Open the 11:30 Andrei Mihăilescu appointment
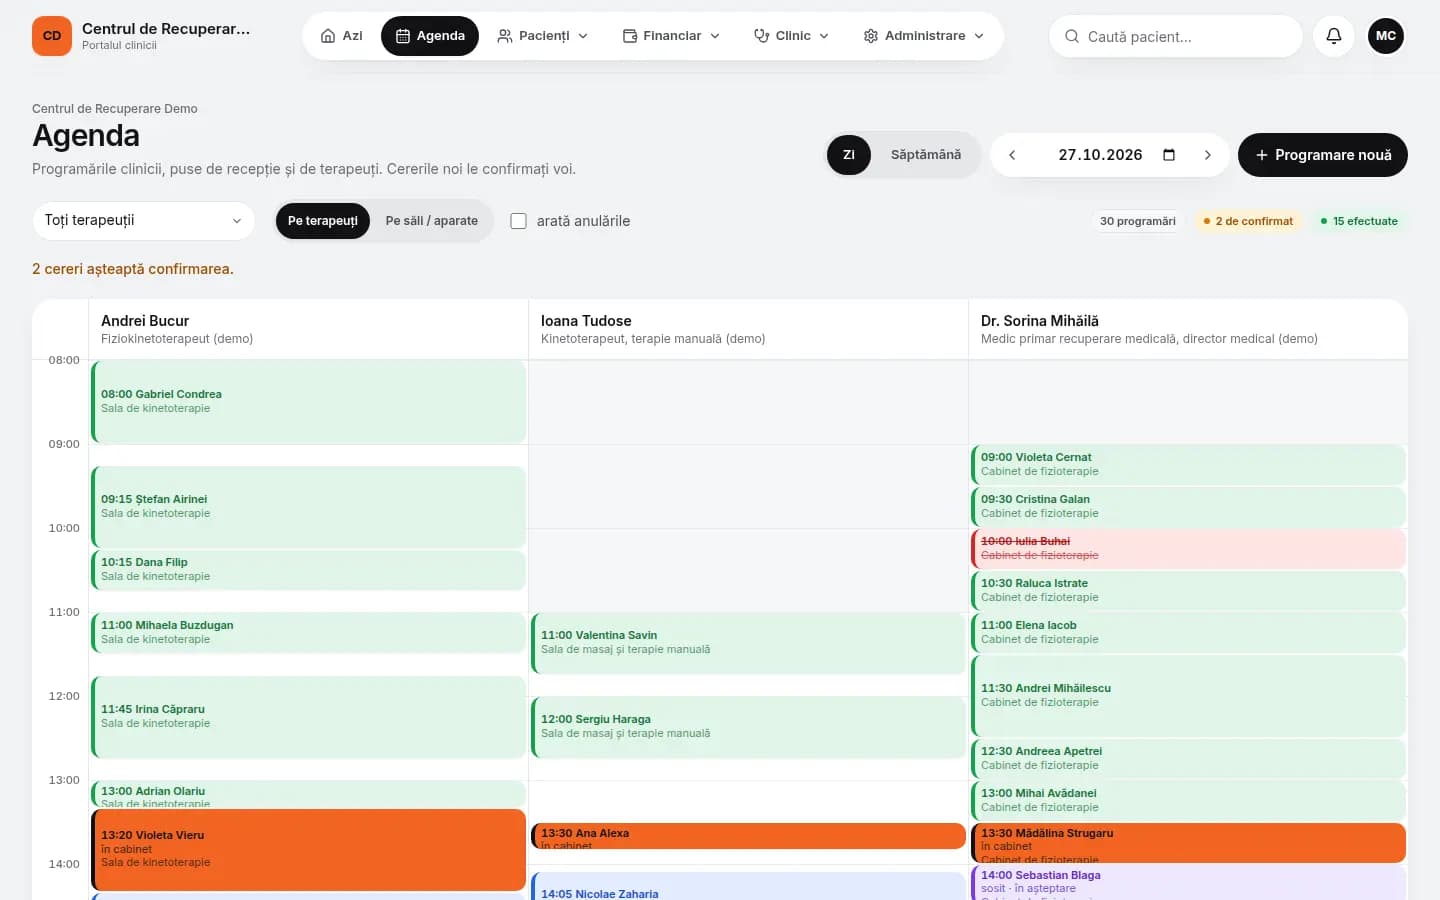This screenshot has height=900, width=1440. [x=1188, y=695]
